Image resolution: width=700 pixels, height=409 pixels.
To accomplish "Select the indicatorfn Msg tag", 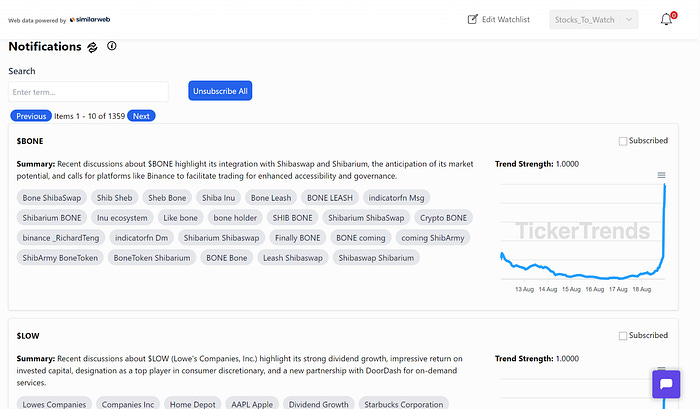I will (x=396, y=198).
